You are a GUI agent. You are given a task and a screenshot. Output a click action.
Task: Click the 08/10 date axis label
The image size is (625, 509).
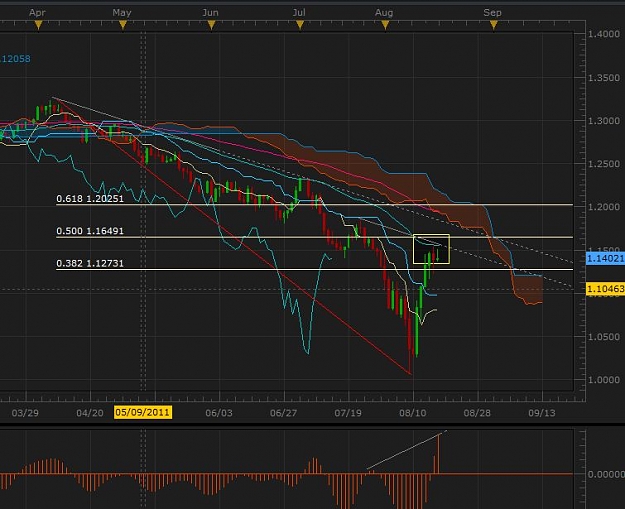coord(413,413)
